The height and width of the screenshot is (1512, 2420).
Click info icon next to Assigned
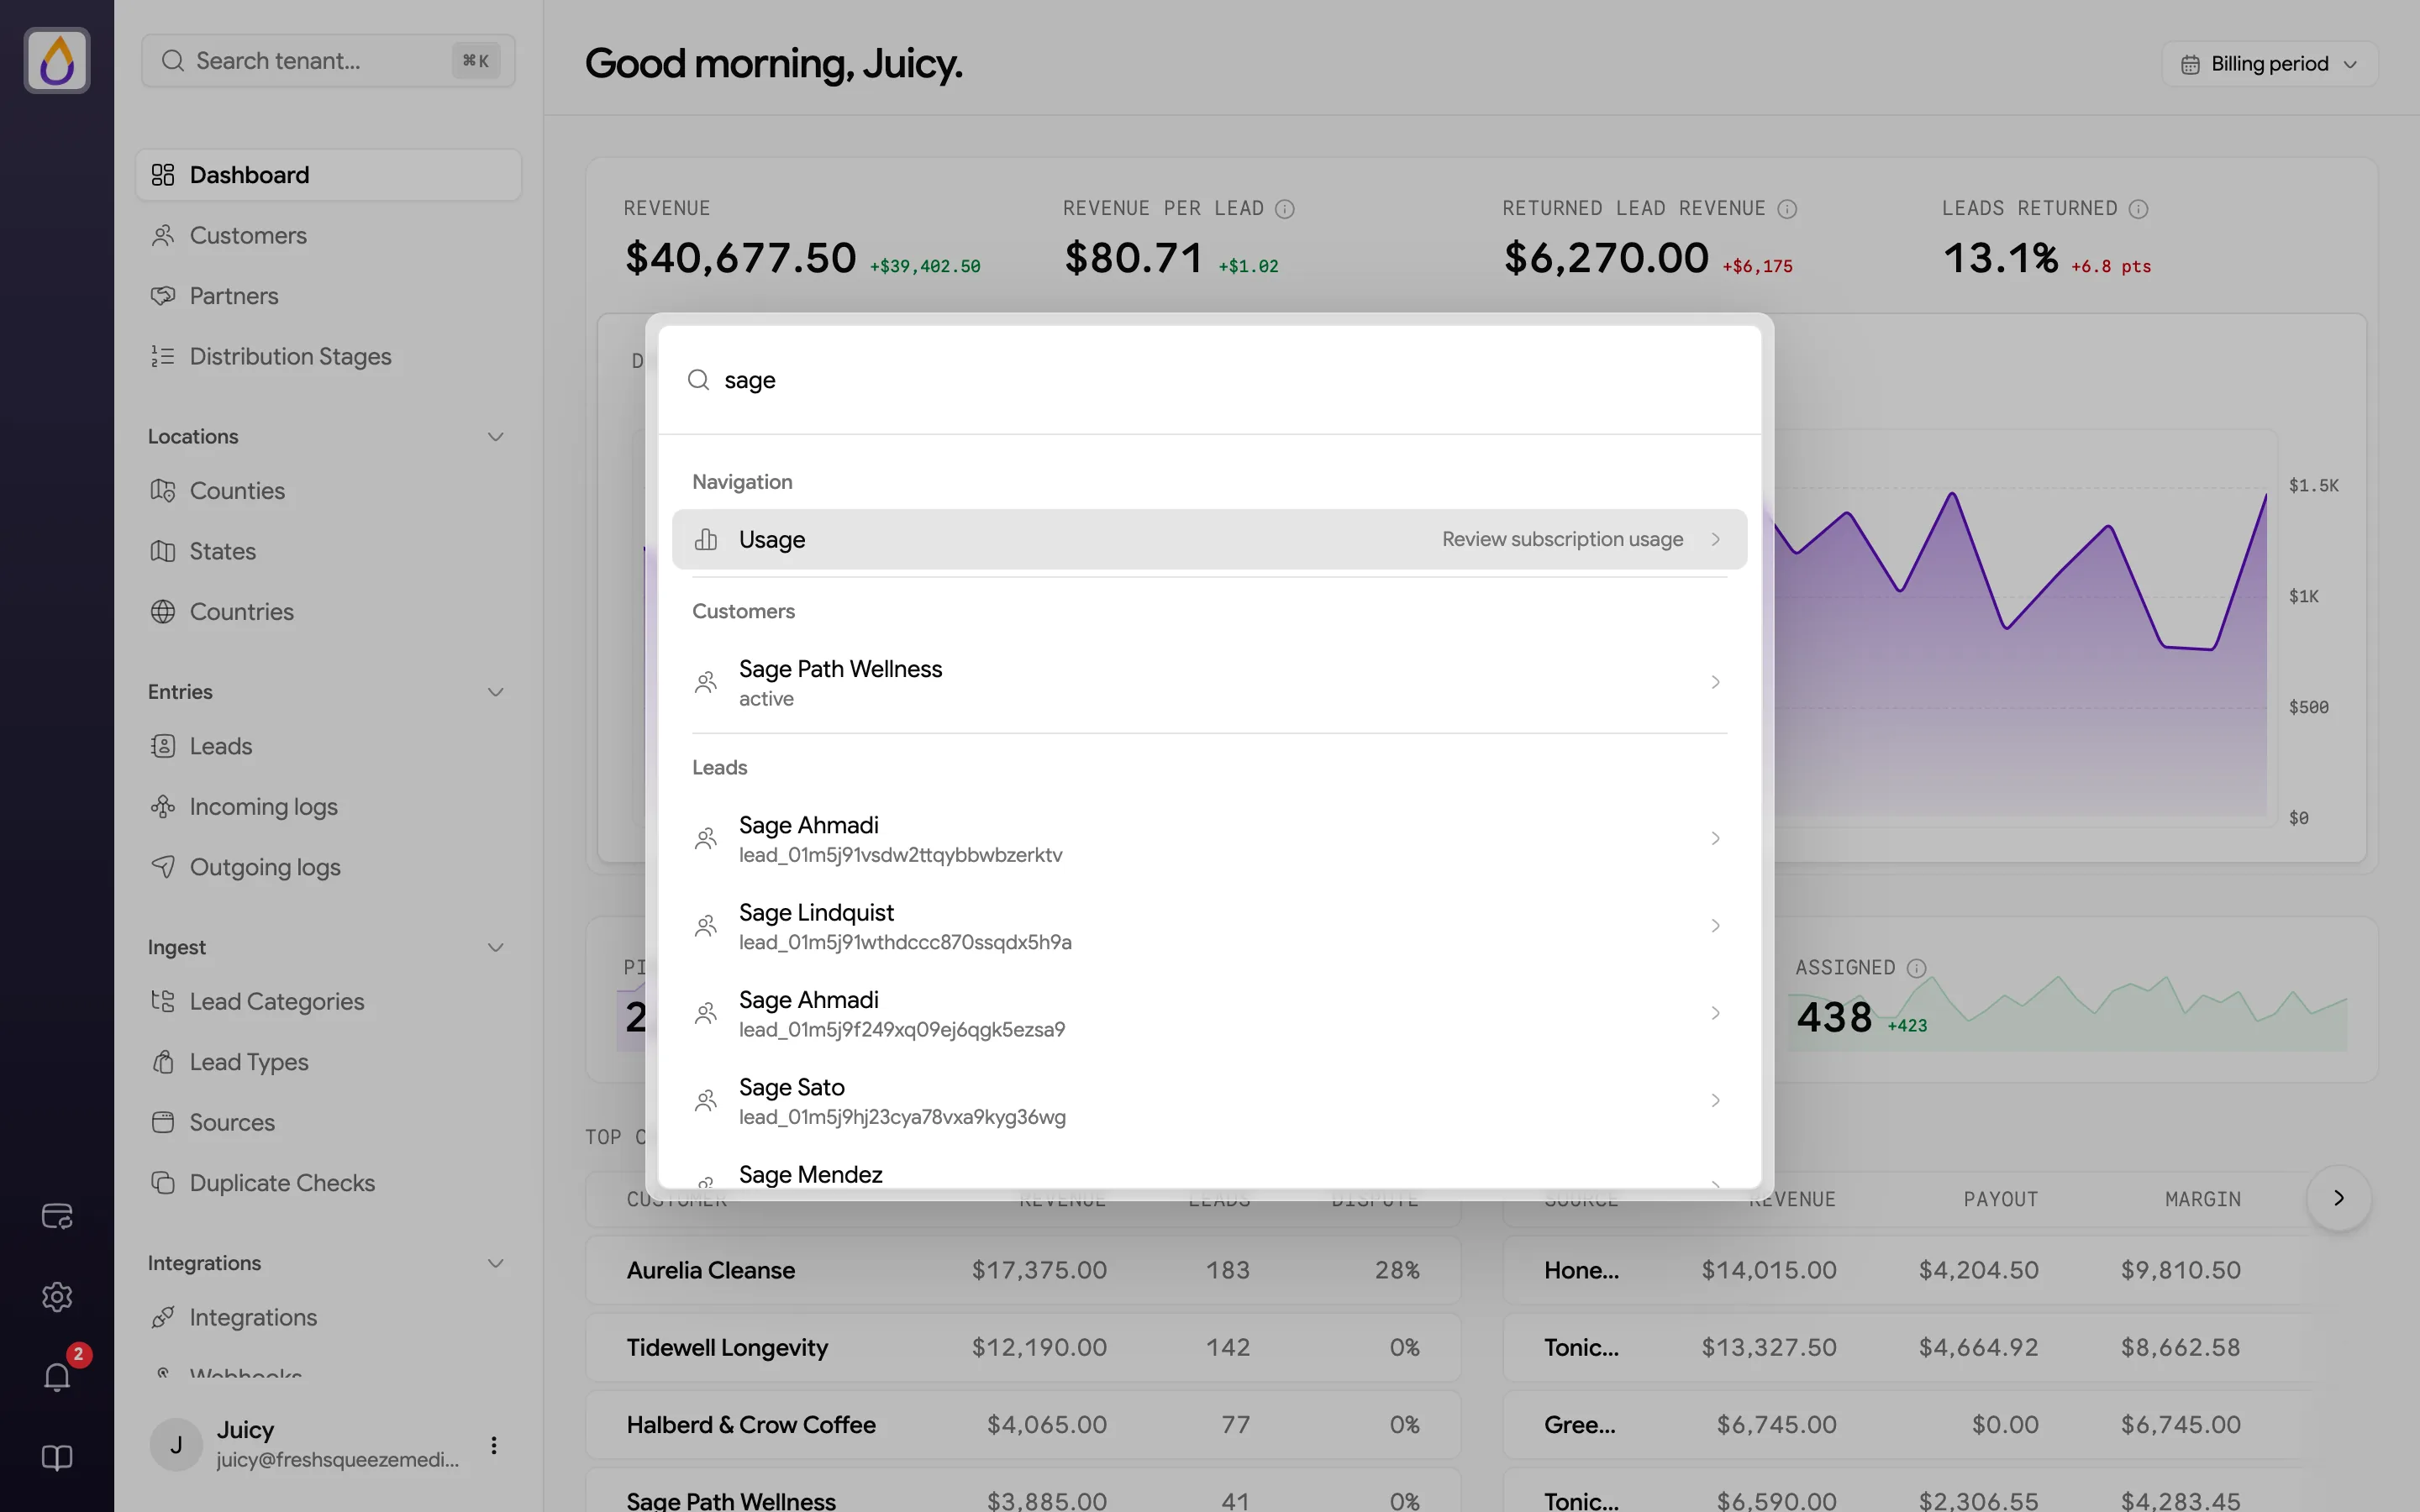(1916, 968)
